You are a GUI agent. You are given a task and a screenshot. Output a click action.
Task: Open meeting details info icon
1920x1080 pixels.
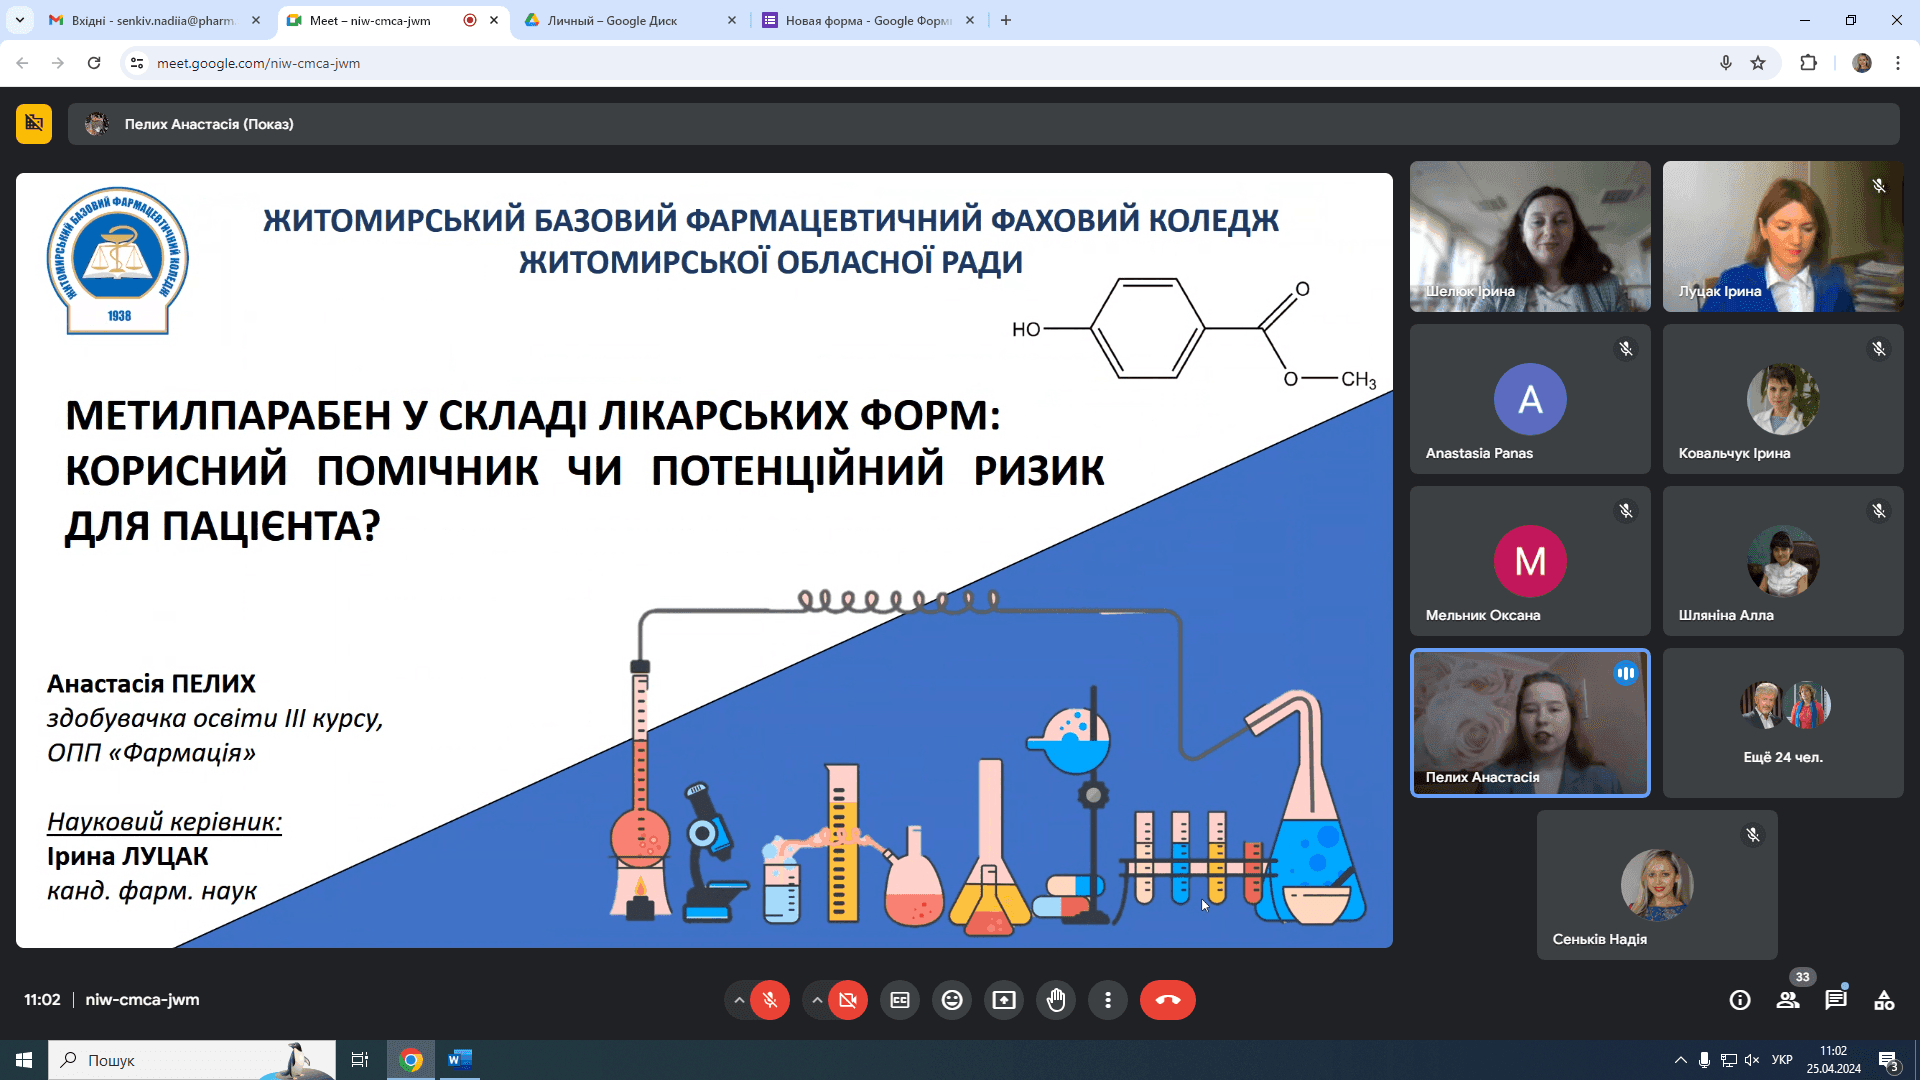(x=1740, y=1000)
